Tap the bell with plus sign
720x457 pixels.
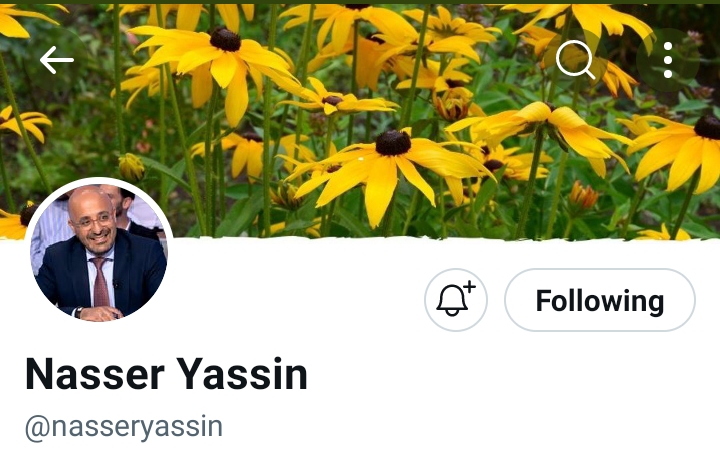(456, 300)
